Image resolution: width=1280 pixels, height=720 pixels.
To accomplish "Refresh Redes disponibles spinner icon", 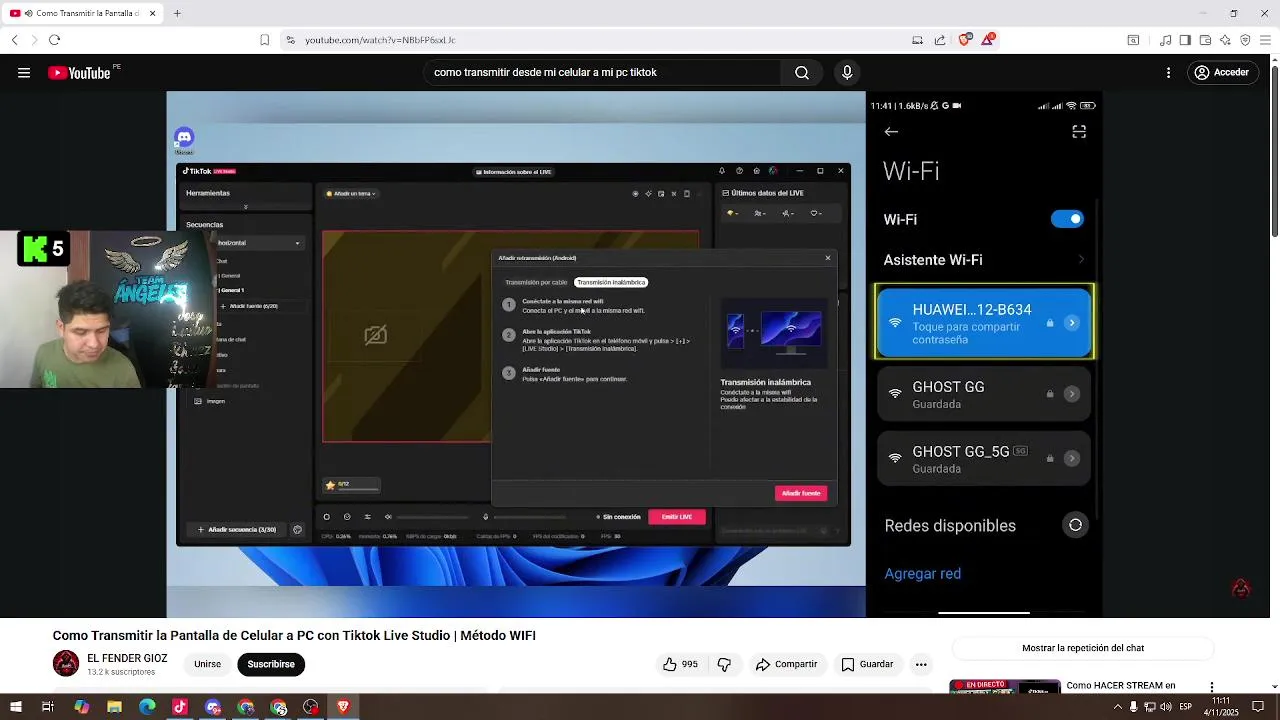I will pyautogui.click(x=1075, y=525).
